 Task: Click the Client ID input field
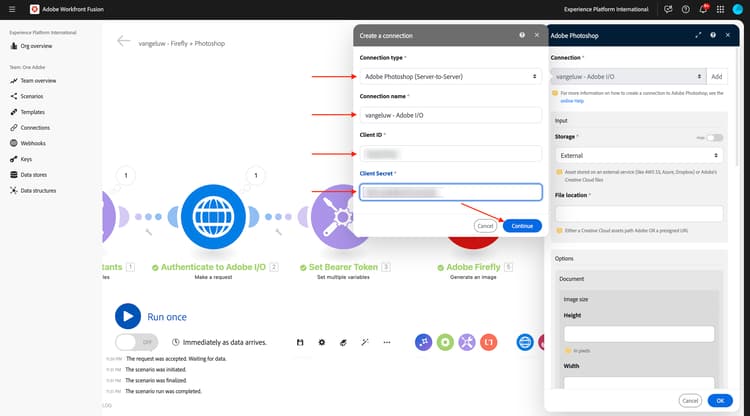[451, 154]
